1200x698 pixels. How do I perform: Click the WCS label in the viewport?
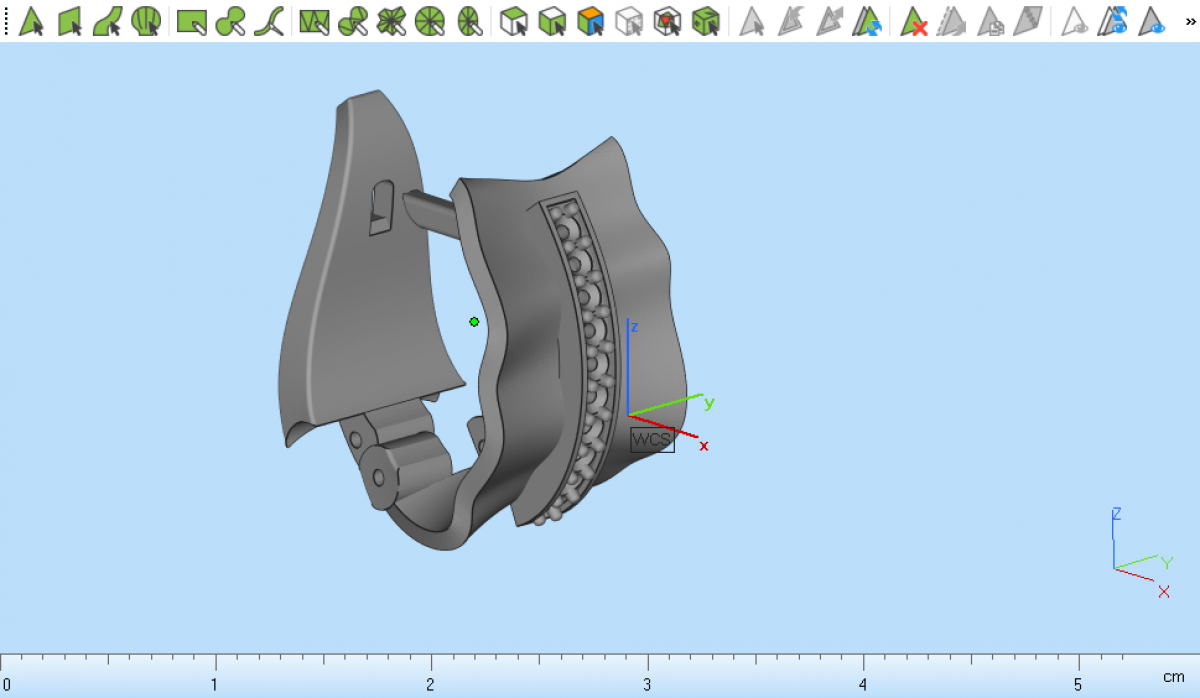(x=651, y=440)
